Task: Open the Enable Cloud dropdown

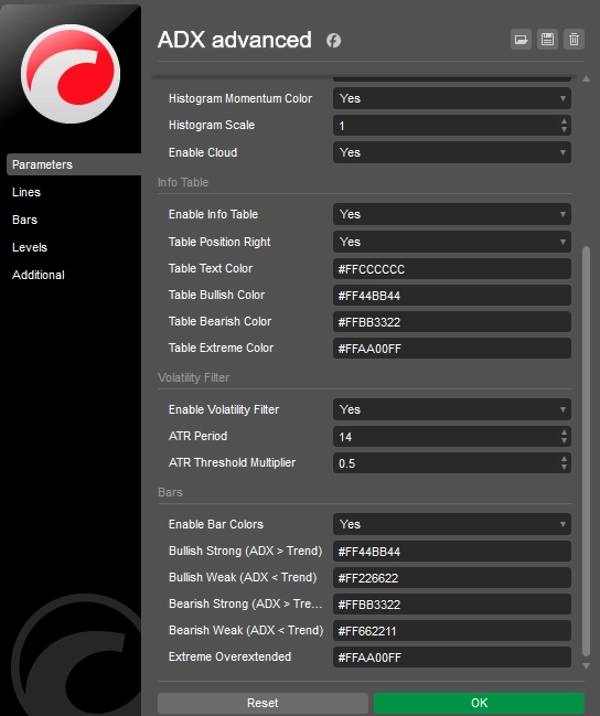Action: pyautogui.click(x=451, y=153)
